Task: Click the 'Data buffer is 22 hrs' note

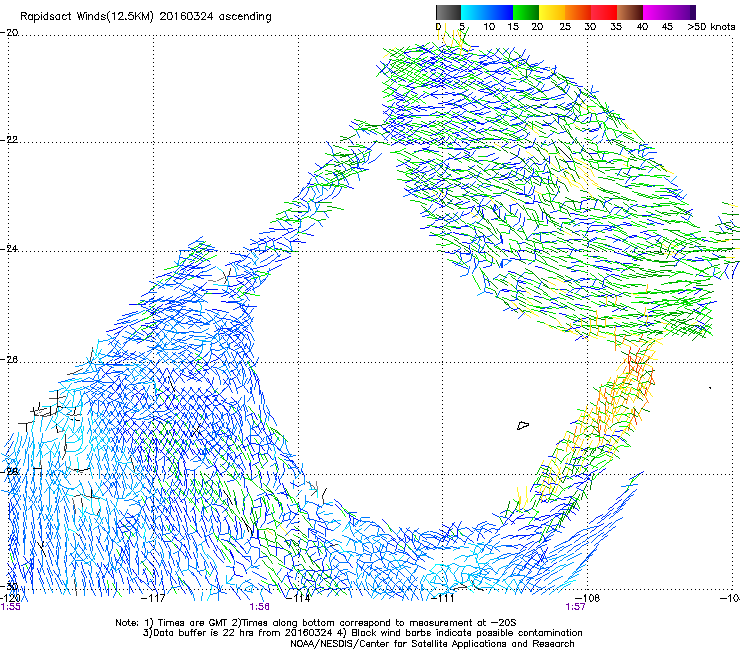Action: 362,633
